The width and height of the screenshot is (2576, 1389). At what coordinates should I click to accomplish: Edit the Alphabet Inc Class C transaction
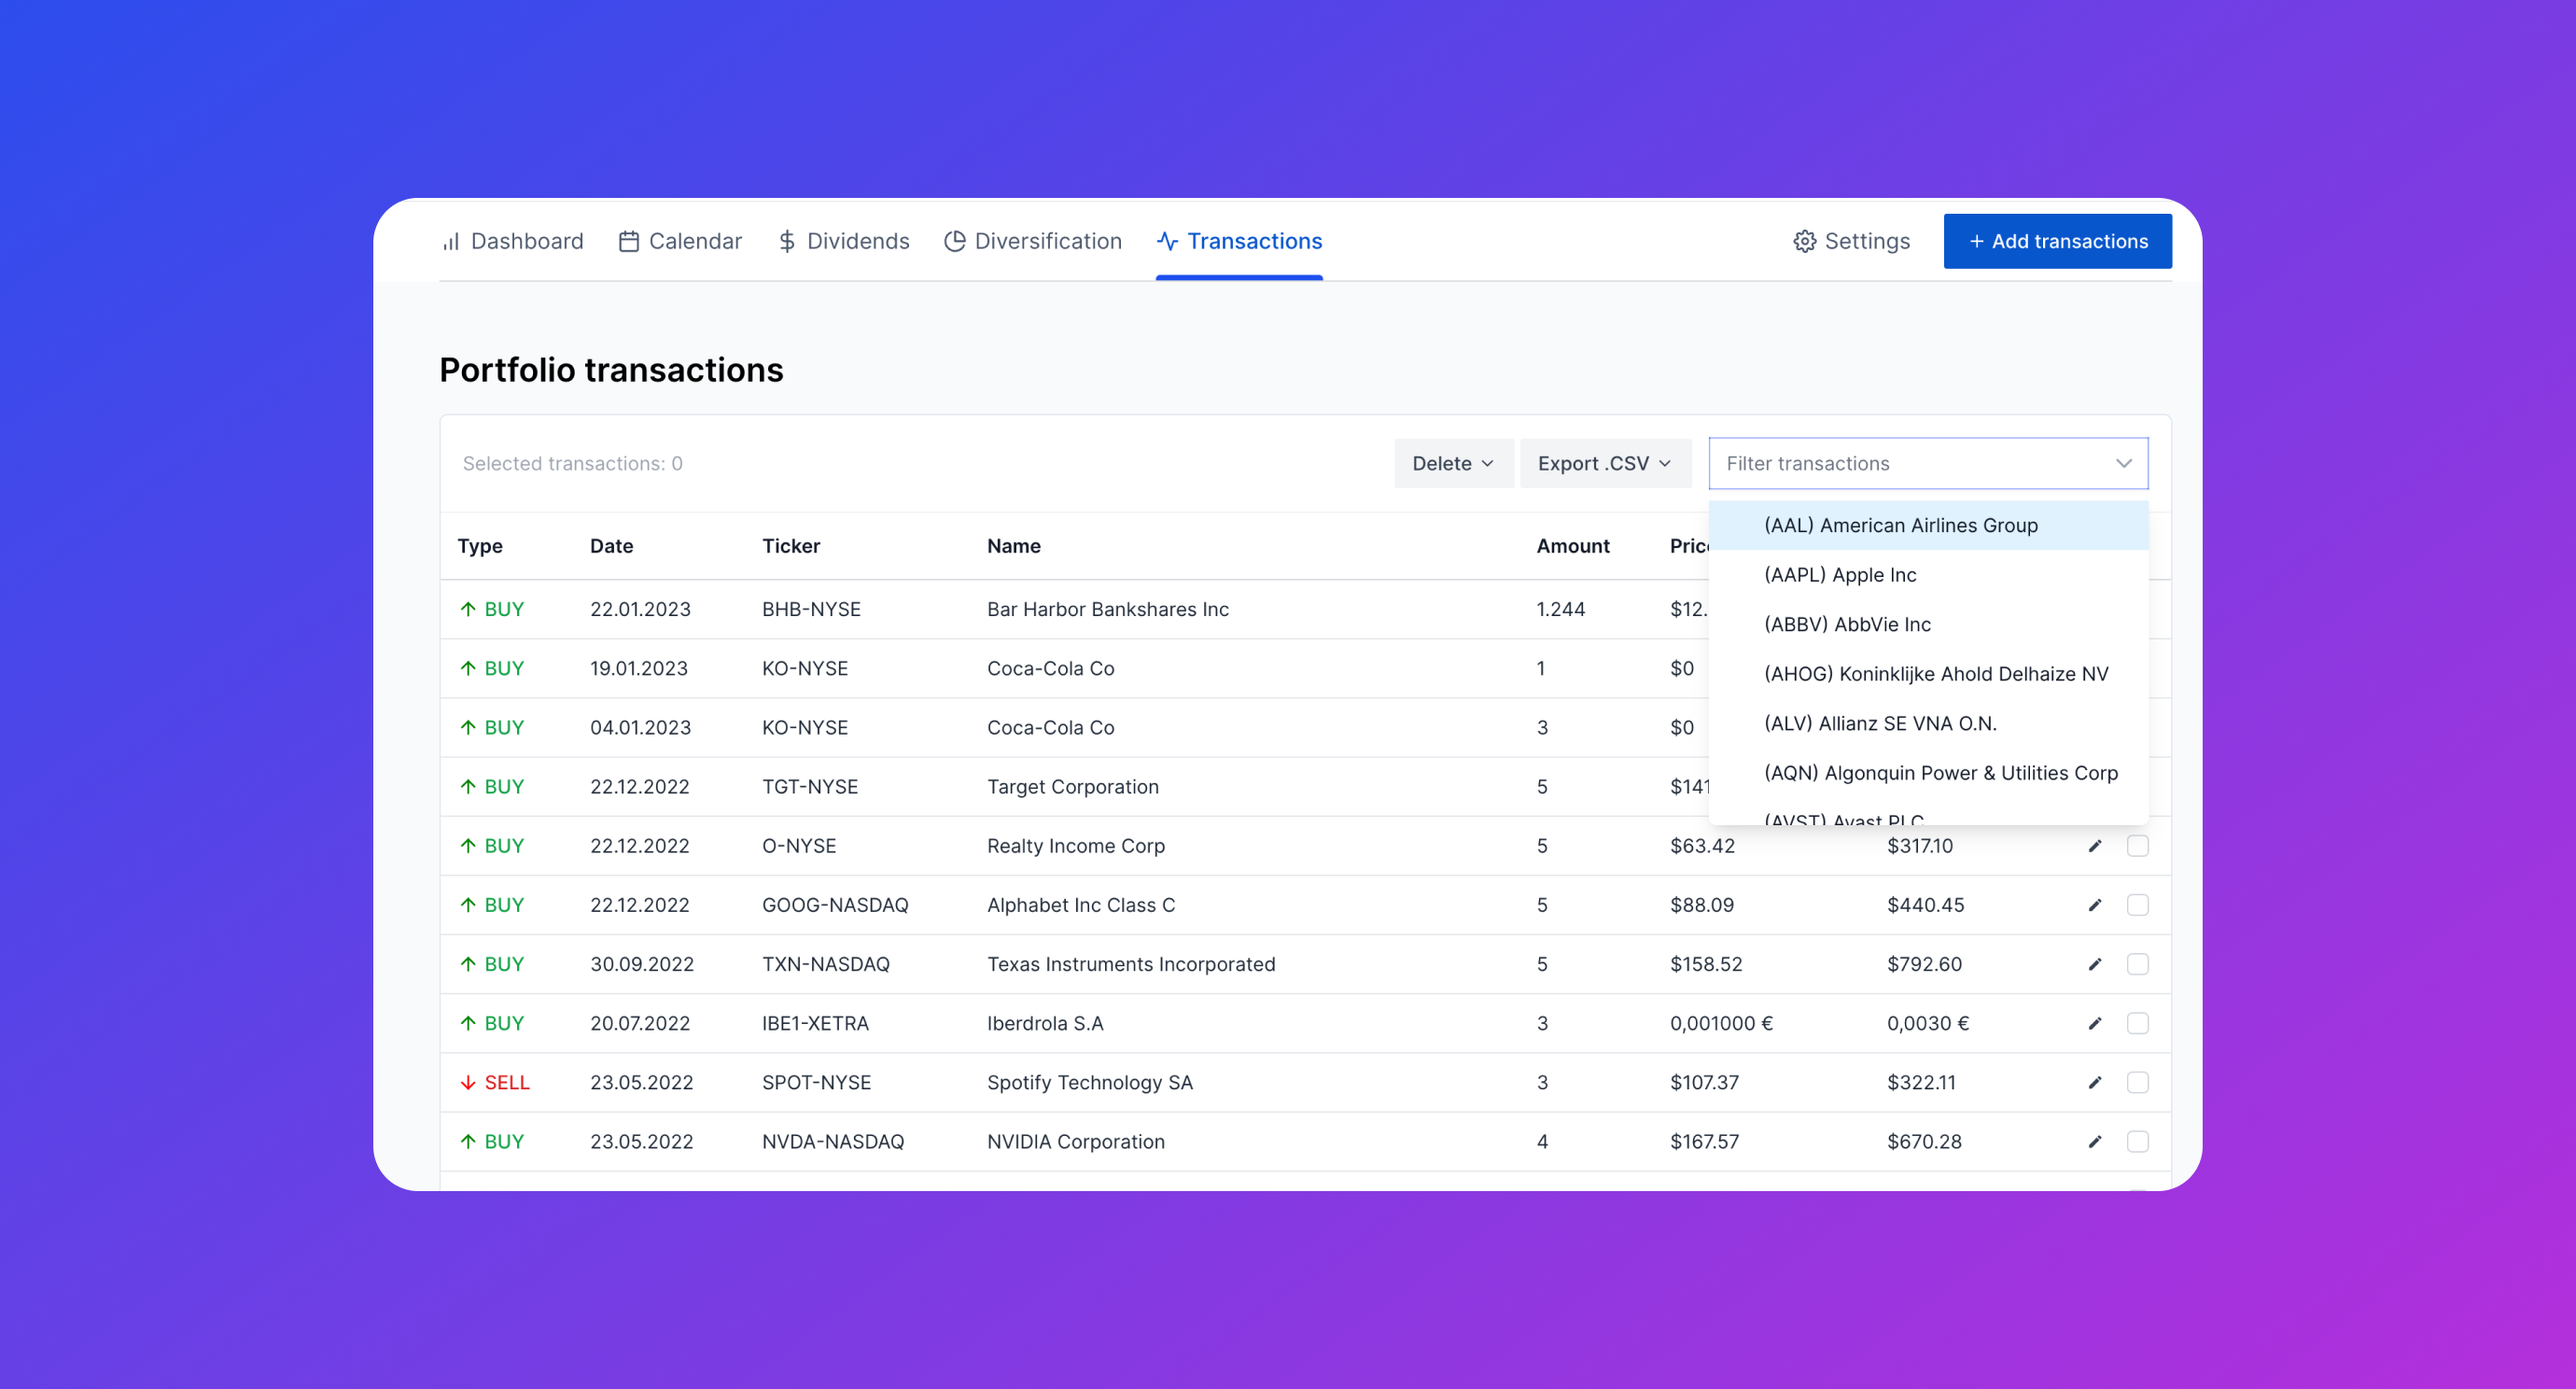pyautogui.click(x=2095, y=905)
